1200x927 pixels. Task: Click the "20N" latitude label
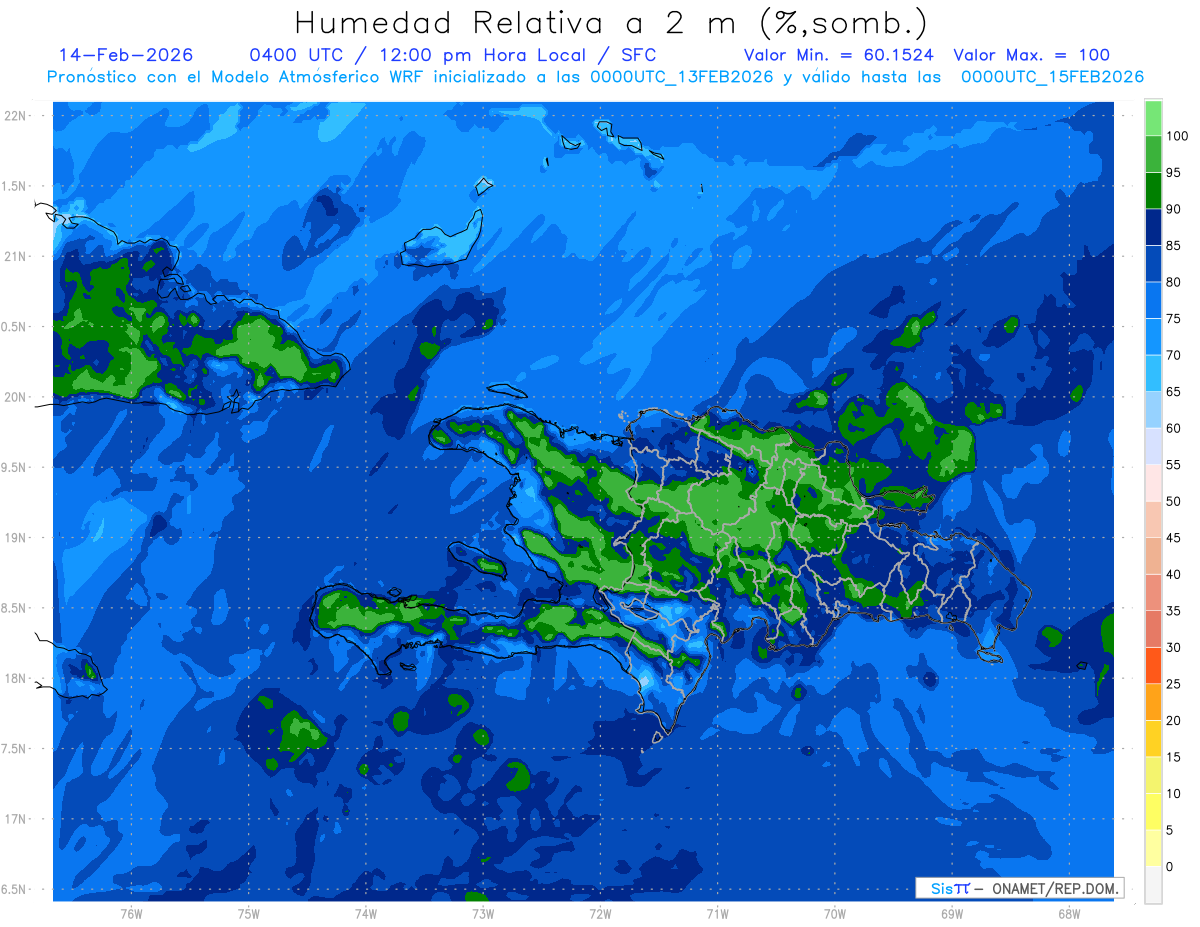coord(15,397)
